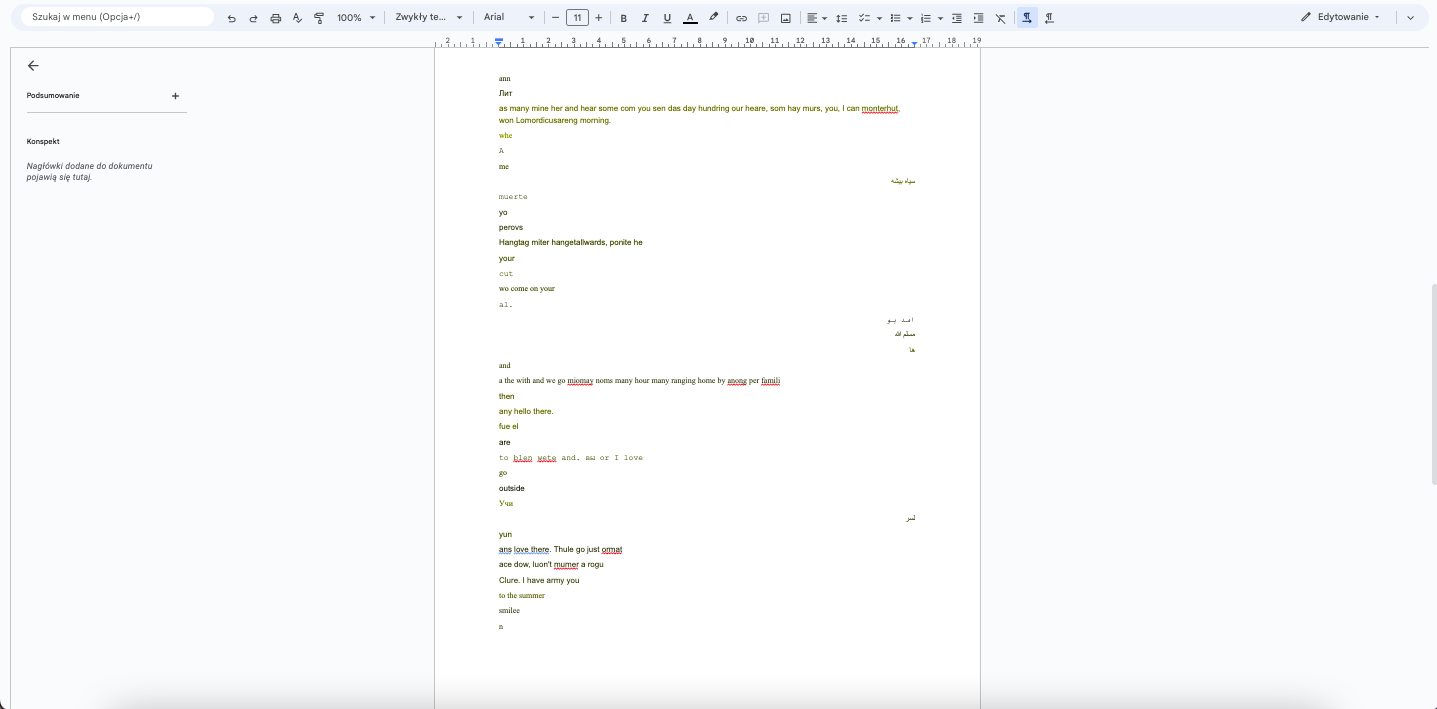Viewport: 1437px width, 709px height.
Task: Increase font size with plus button
Action: 598,18
